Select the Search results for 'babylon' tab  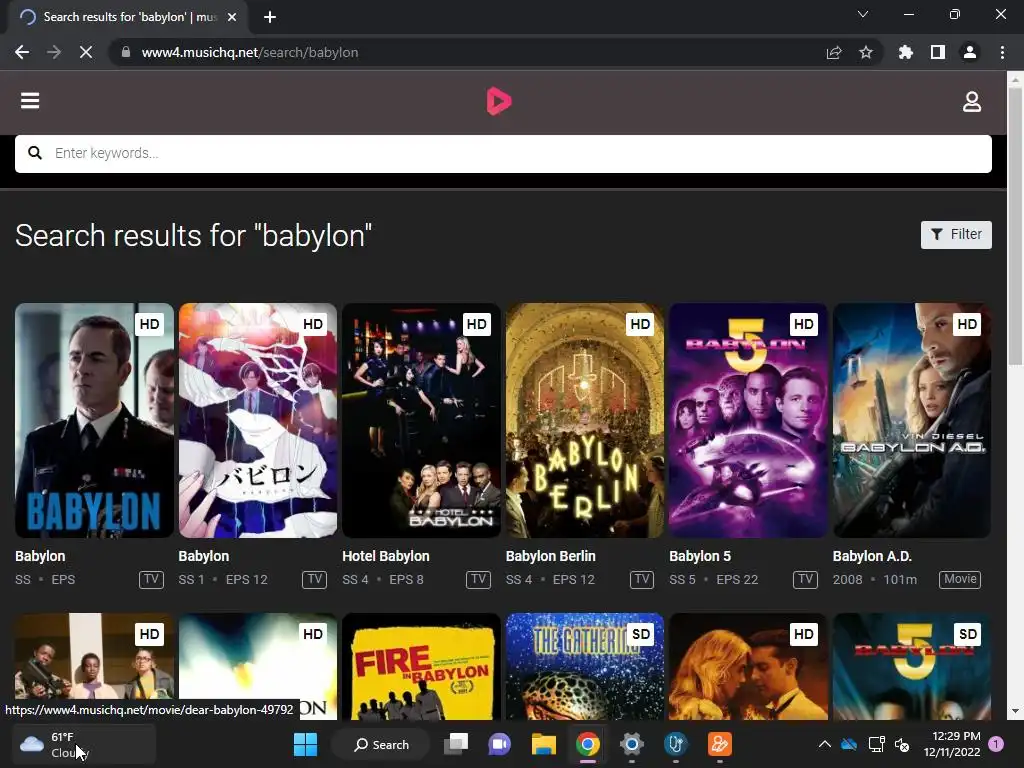[x=127, y=17]
